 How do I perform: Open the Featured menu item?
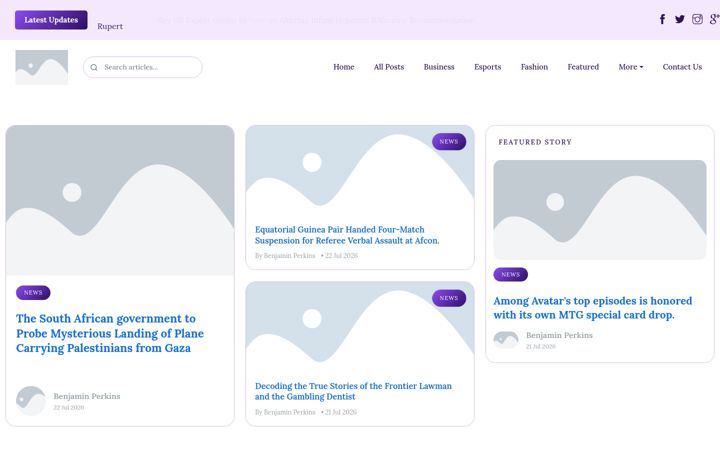tap(583, 67)
